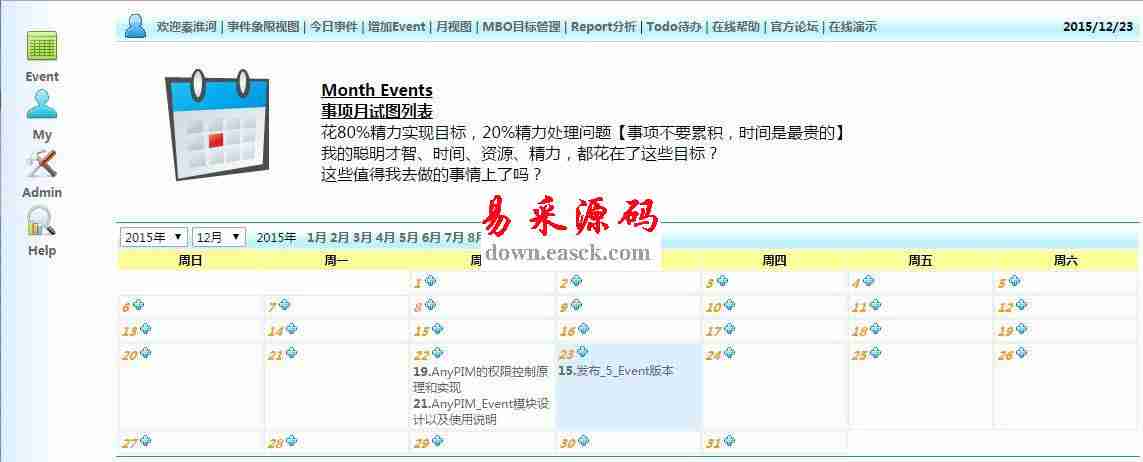Screen dimensions: 1143x462
Task: Open 在线帮助 link
Action: tap(736, 27)
